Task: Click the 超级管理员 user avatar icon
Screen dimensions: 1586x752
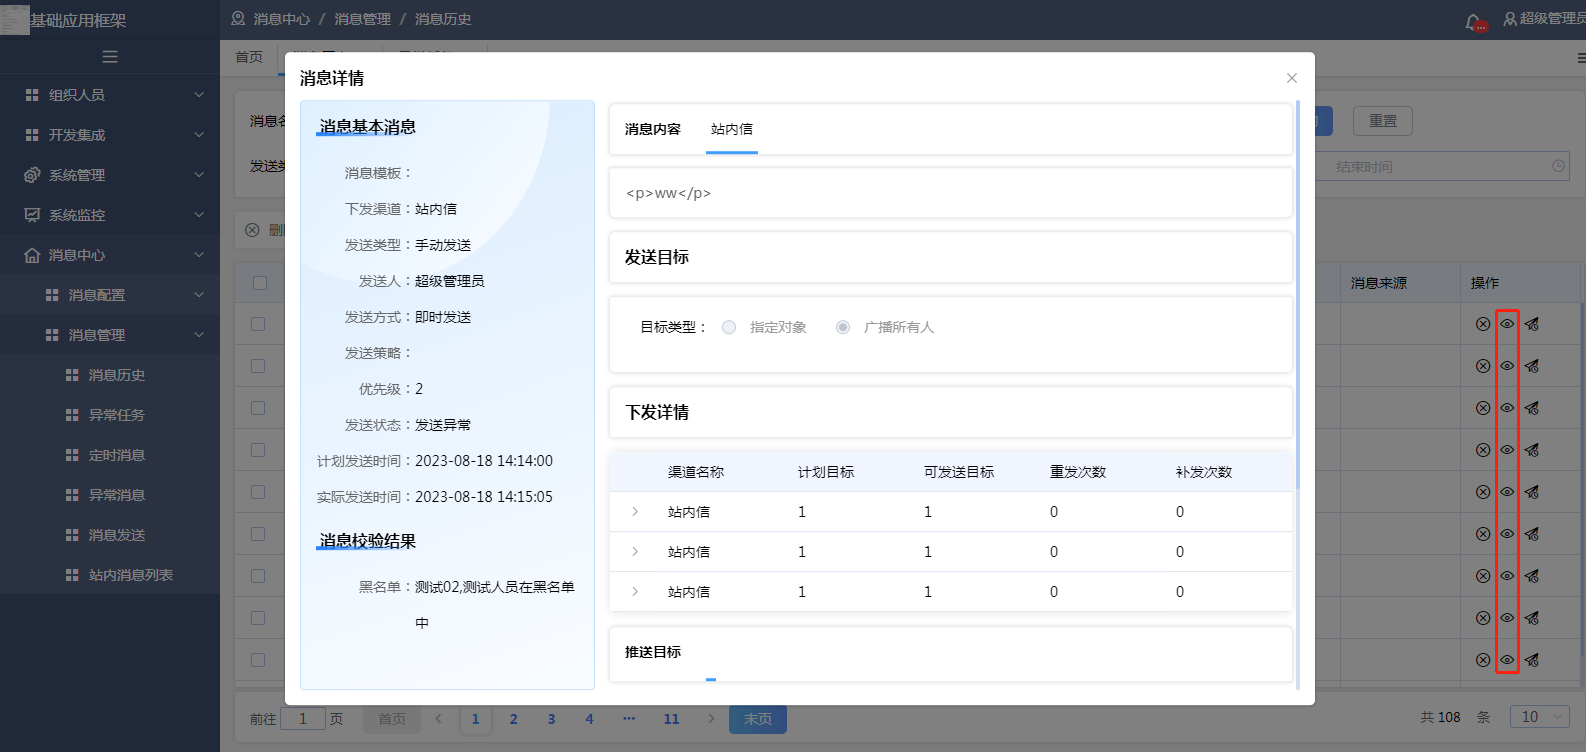Action: click(x=1510, y=19)
